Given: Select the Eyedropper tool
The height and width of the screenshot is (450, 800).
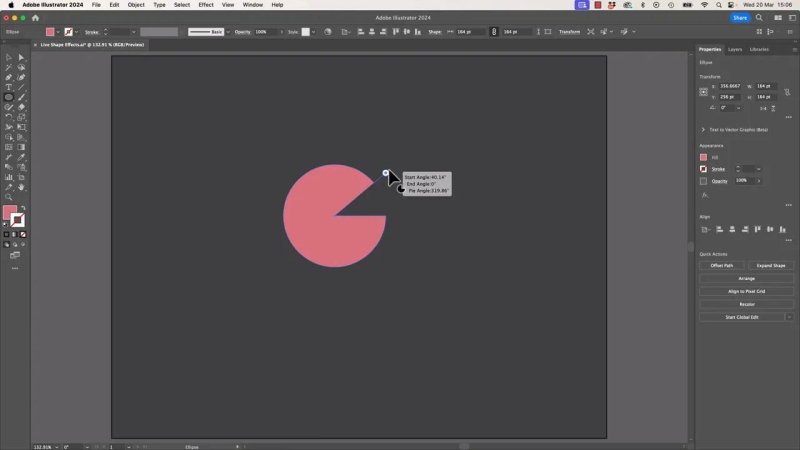Looking at the screenshot, I should click(x=21, y=157).
